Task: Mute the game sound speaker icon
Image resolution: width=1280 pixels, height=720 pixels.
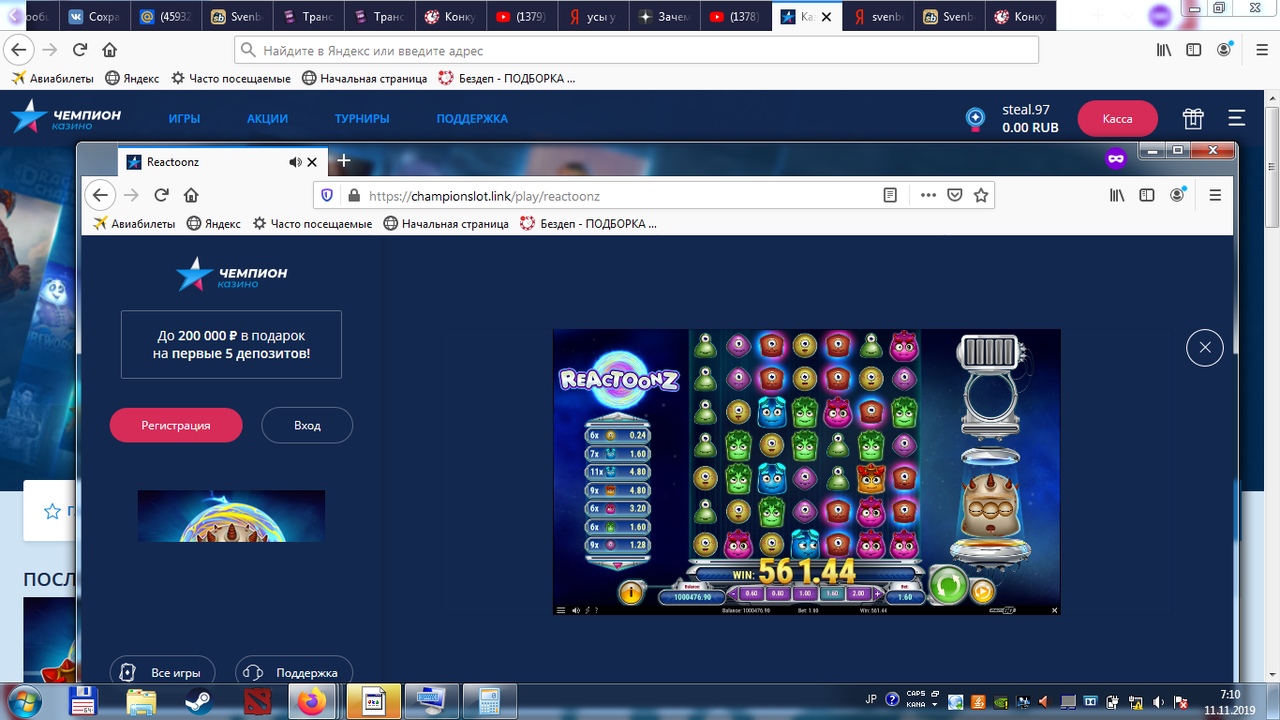Action: [574, 609]
